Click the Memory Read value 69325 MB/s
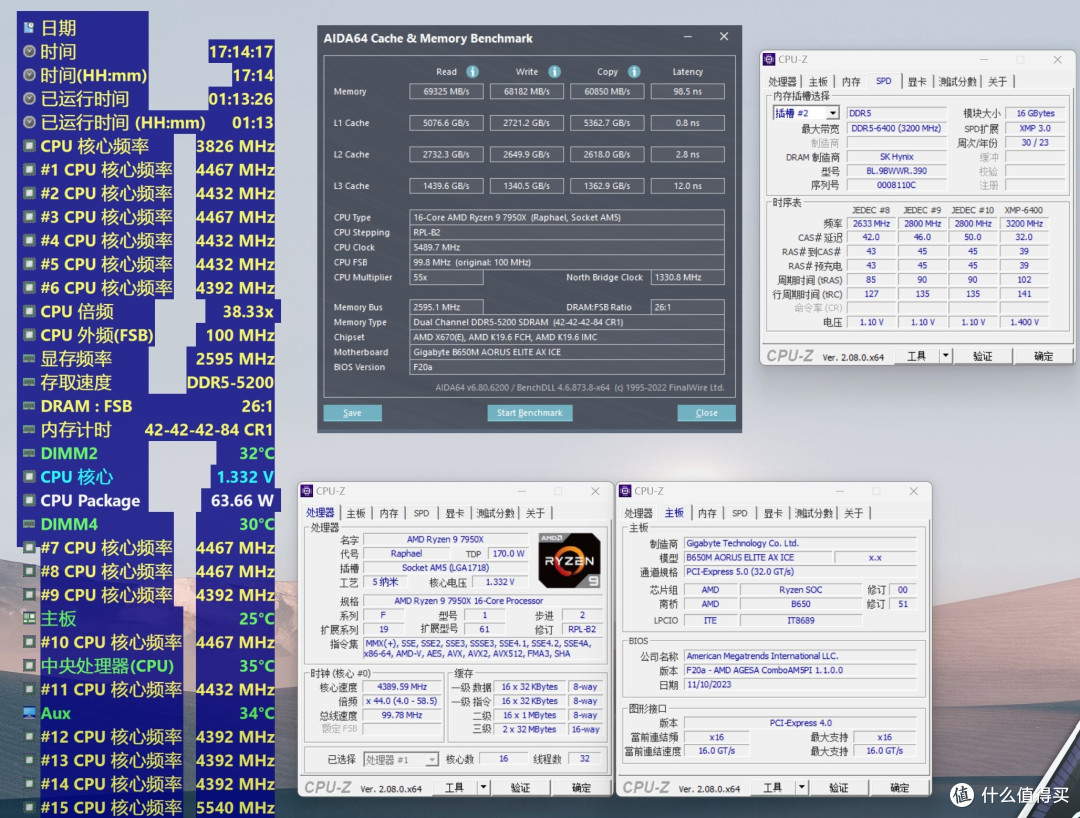This screenshot has width=1080, height=818. [446, 91]
